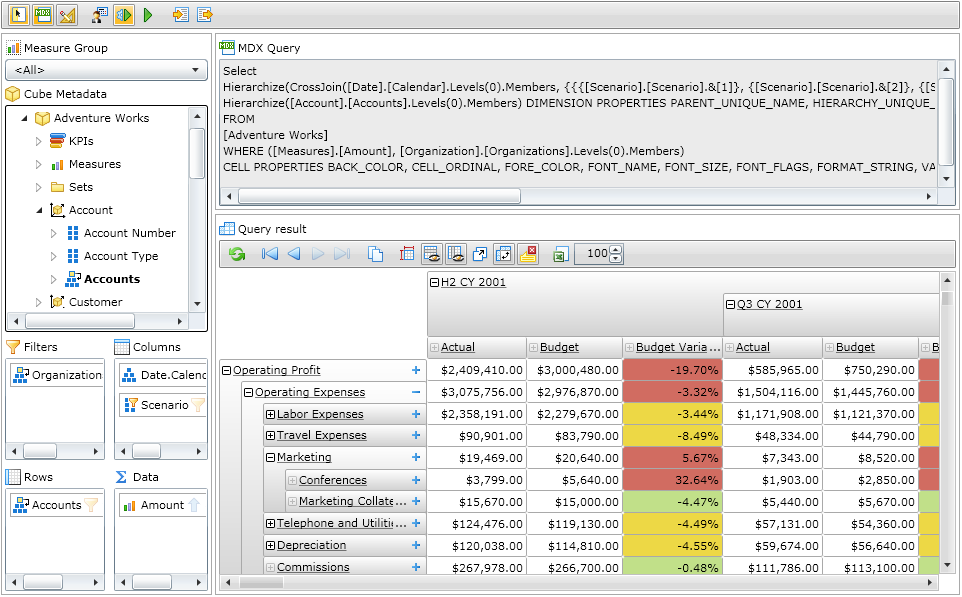This screenshot has height=597, width=962.
Task: Collapse the Operating Expenses row
Action: point(248,393)
